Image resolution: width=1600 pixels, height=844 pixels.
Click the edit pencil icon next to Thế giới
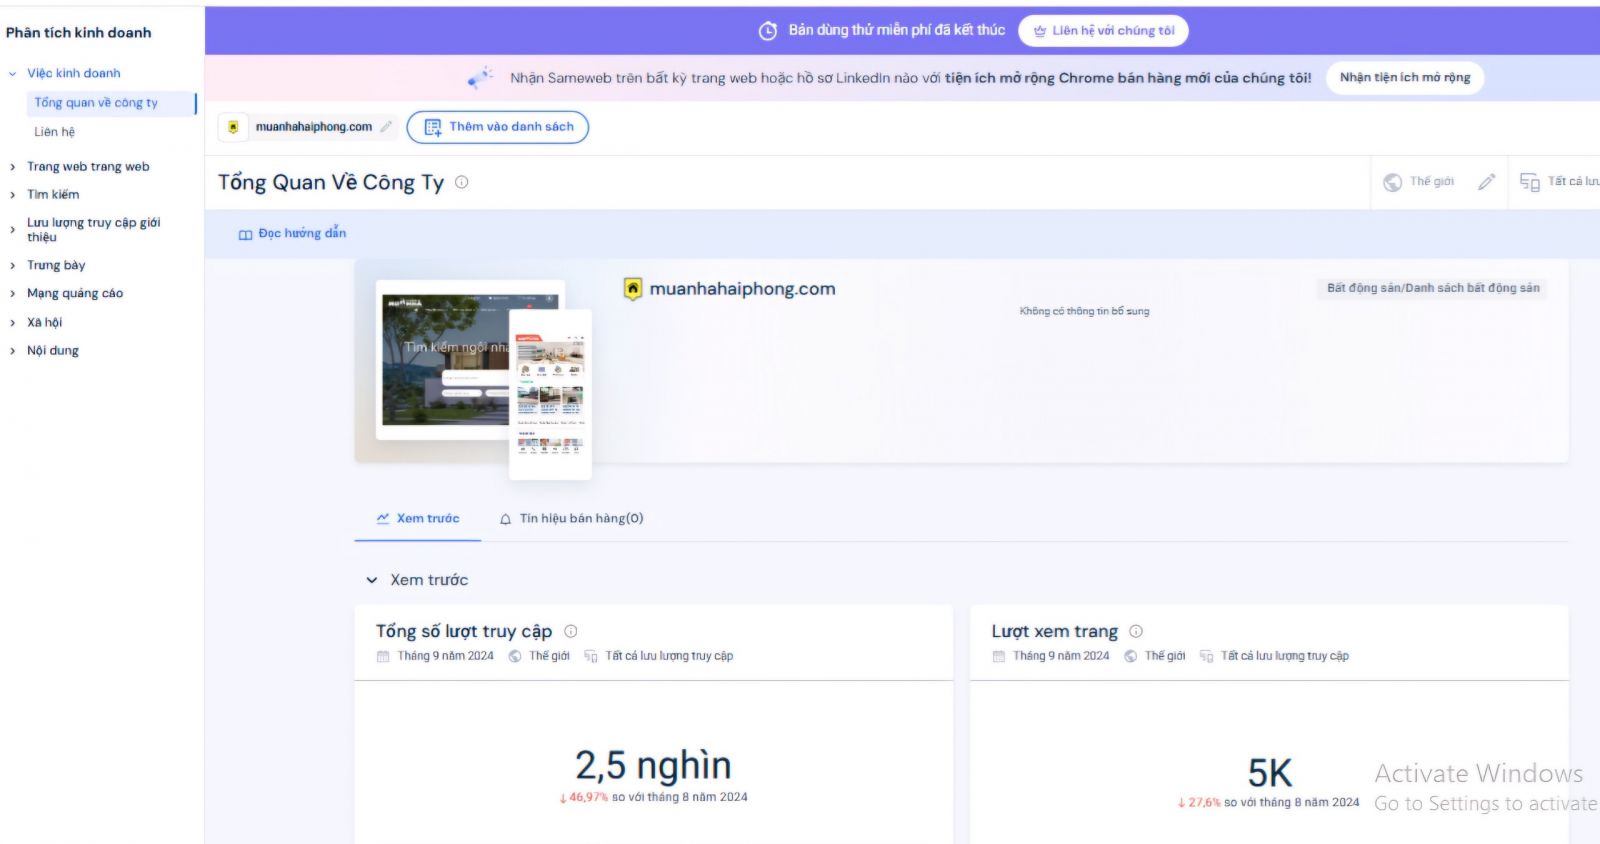pos(1486,182)
